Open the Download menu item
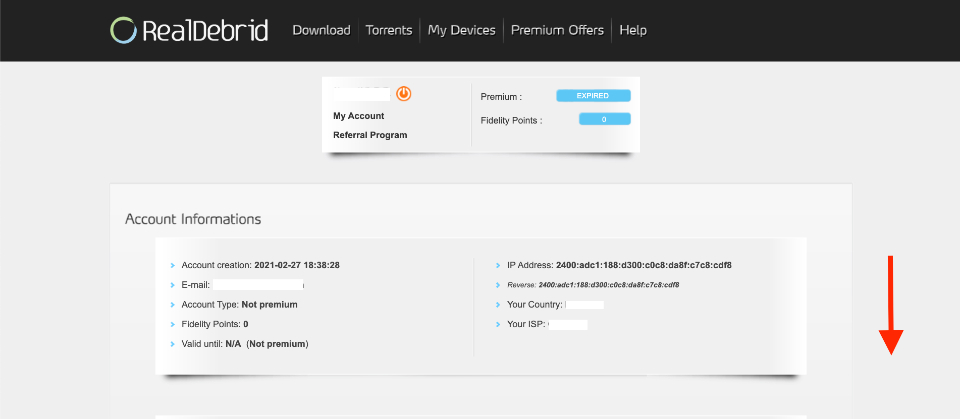 (321, 30)
